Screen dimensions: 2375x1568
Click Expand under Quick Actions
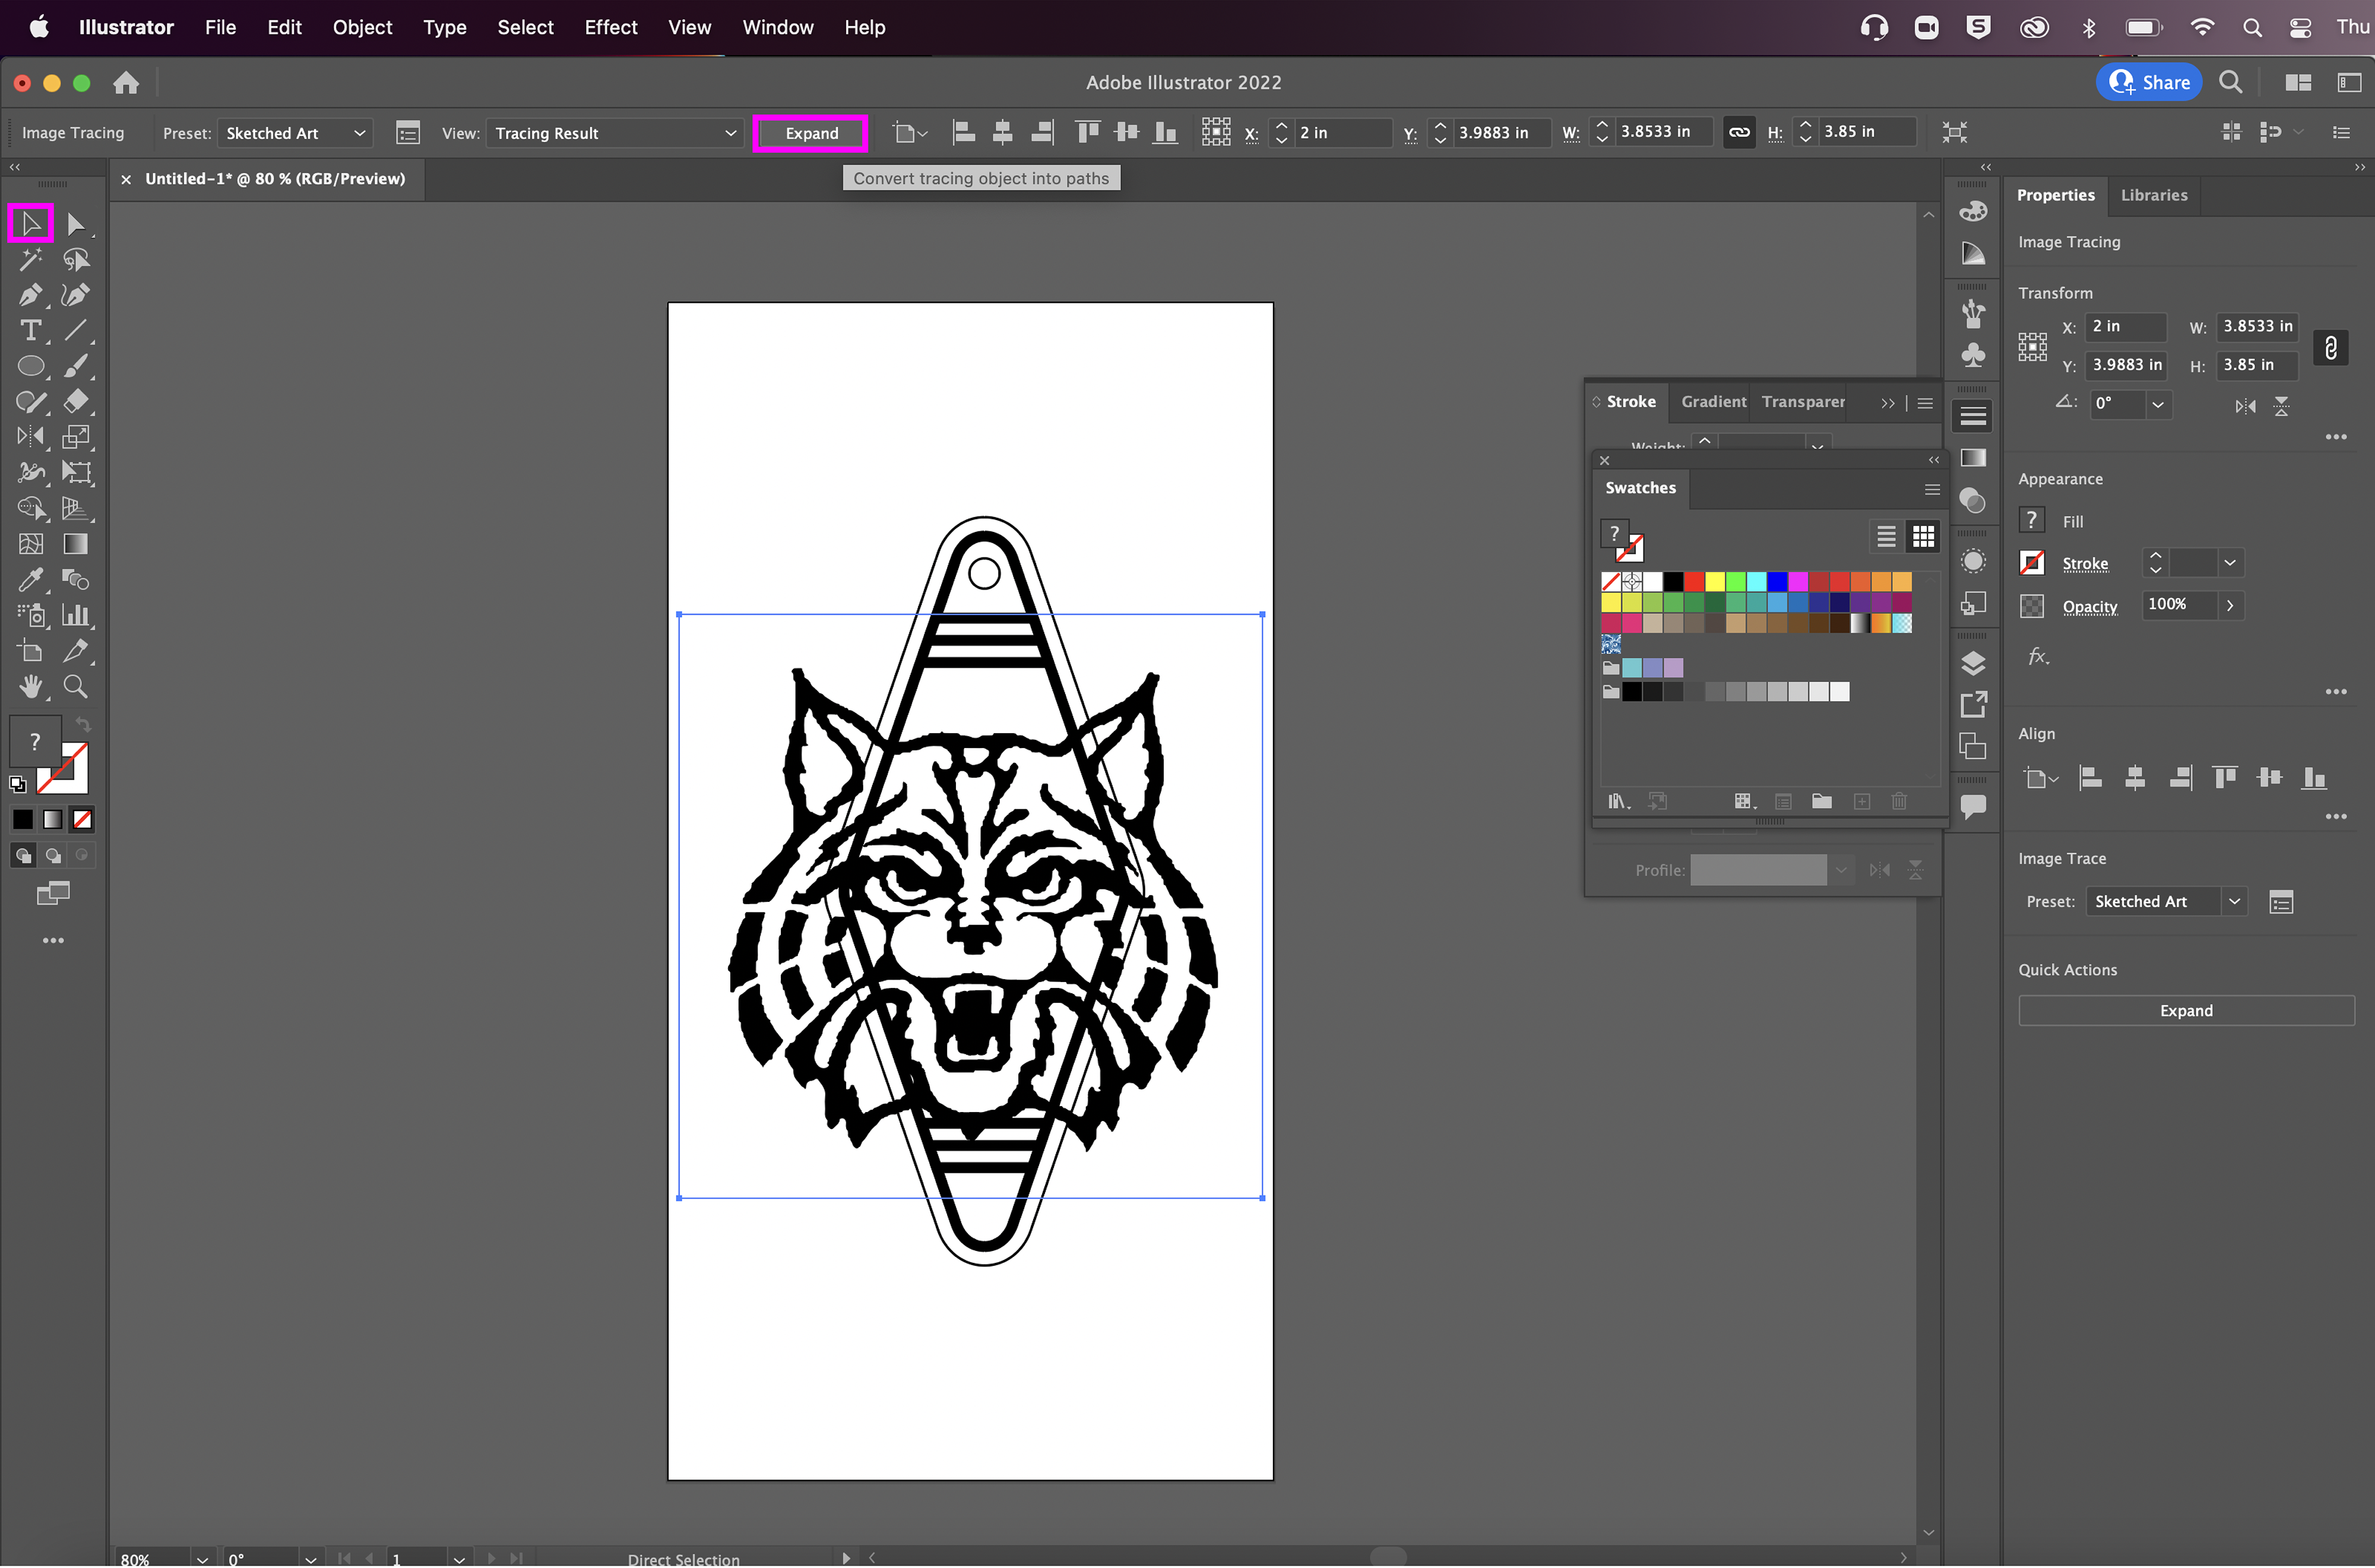tap(2185, 1010)
